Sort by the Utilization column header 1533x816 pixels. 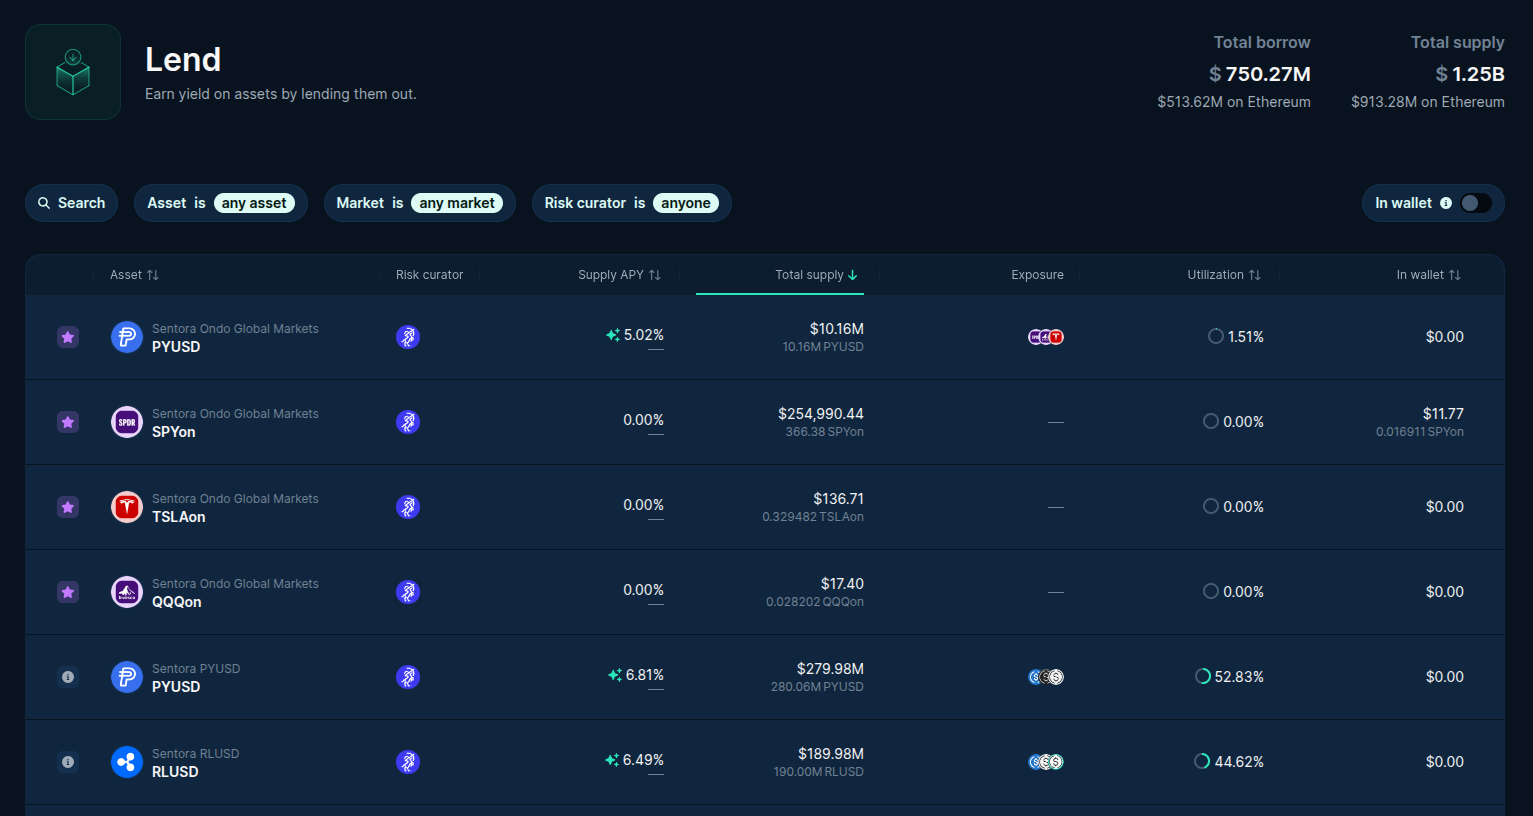click(x=1223, y=275)
